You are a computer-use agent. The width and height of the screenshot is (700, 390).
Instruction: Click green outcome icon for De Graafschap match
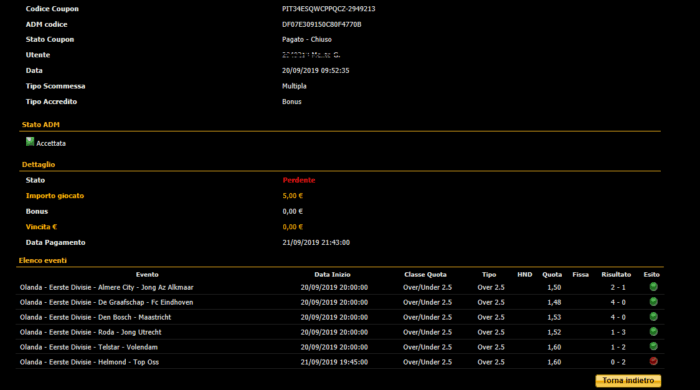click(654, 302)
